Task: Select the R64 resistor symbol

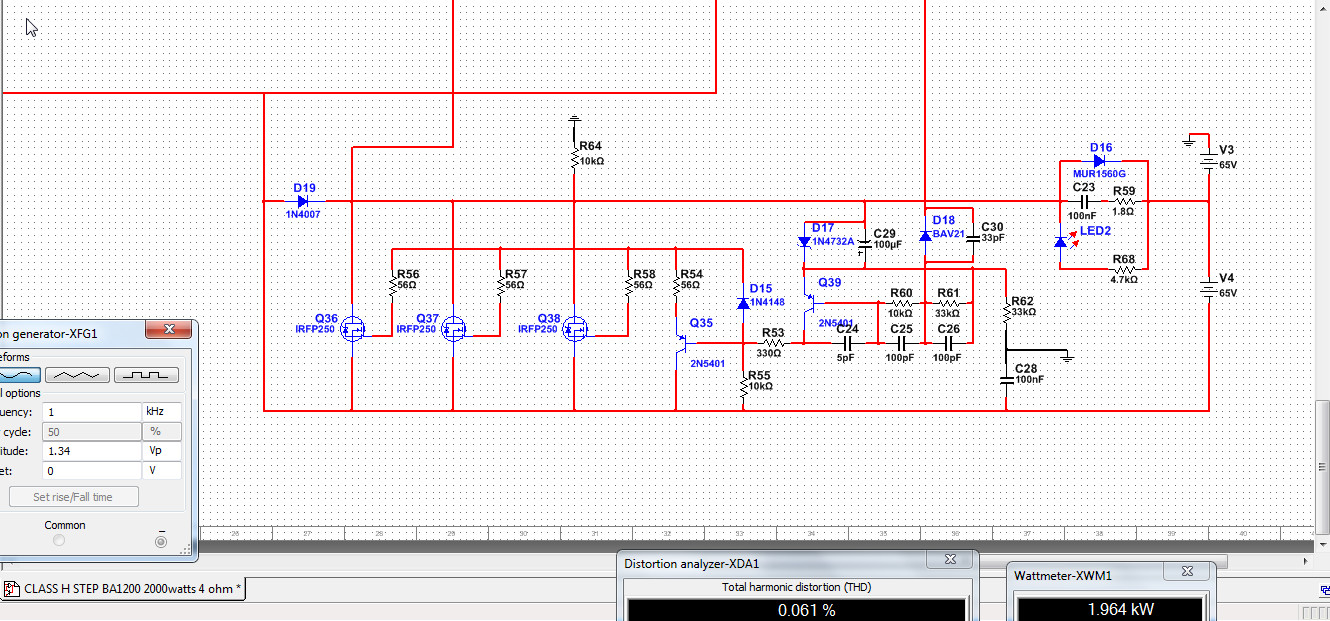Action: 575,159
